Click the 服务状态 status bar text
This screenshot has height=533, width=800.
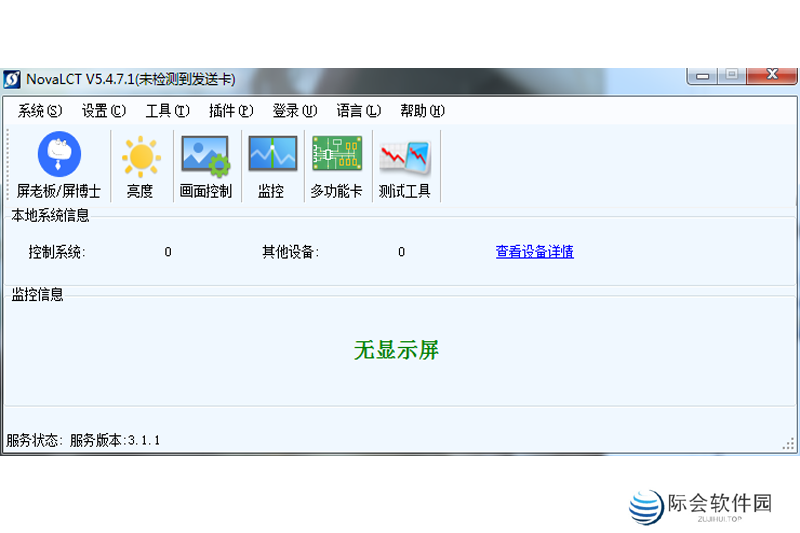[x=34, y=440]
